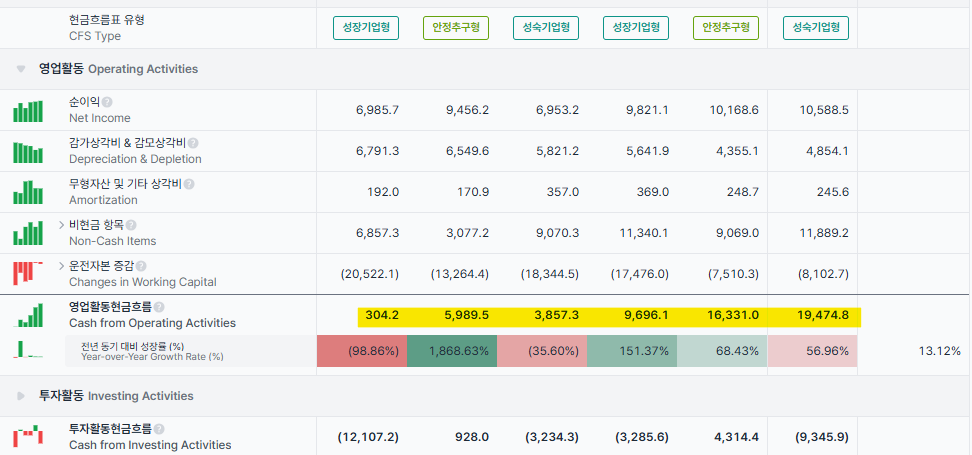This screenshot has height=455, width=972.
Task: Click the dark green 1,868.63% growth cell
Action: (x=452, y=351)
